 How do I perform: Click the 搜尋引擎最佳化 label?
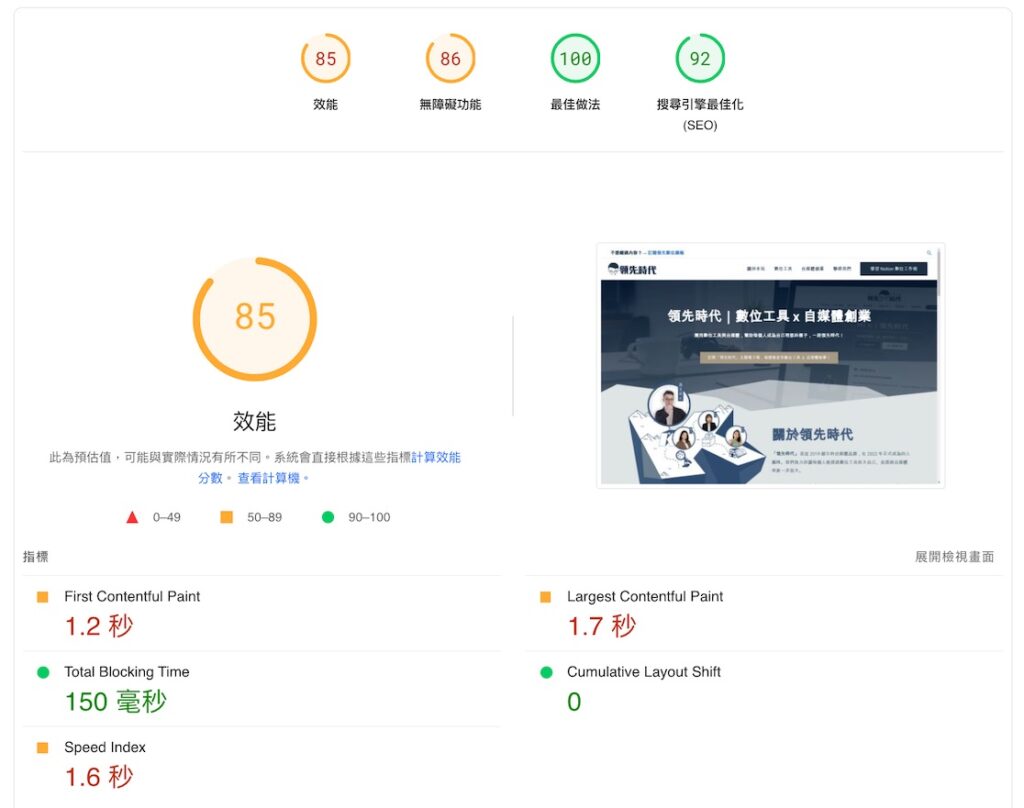pyautogui.click(x=699, y=105)
